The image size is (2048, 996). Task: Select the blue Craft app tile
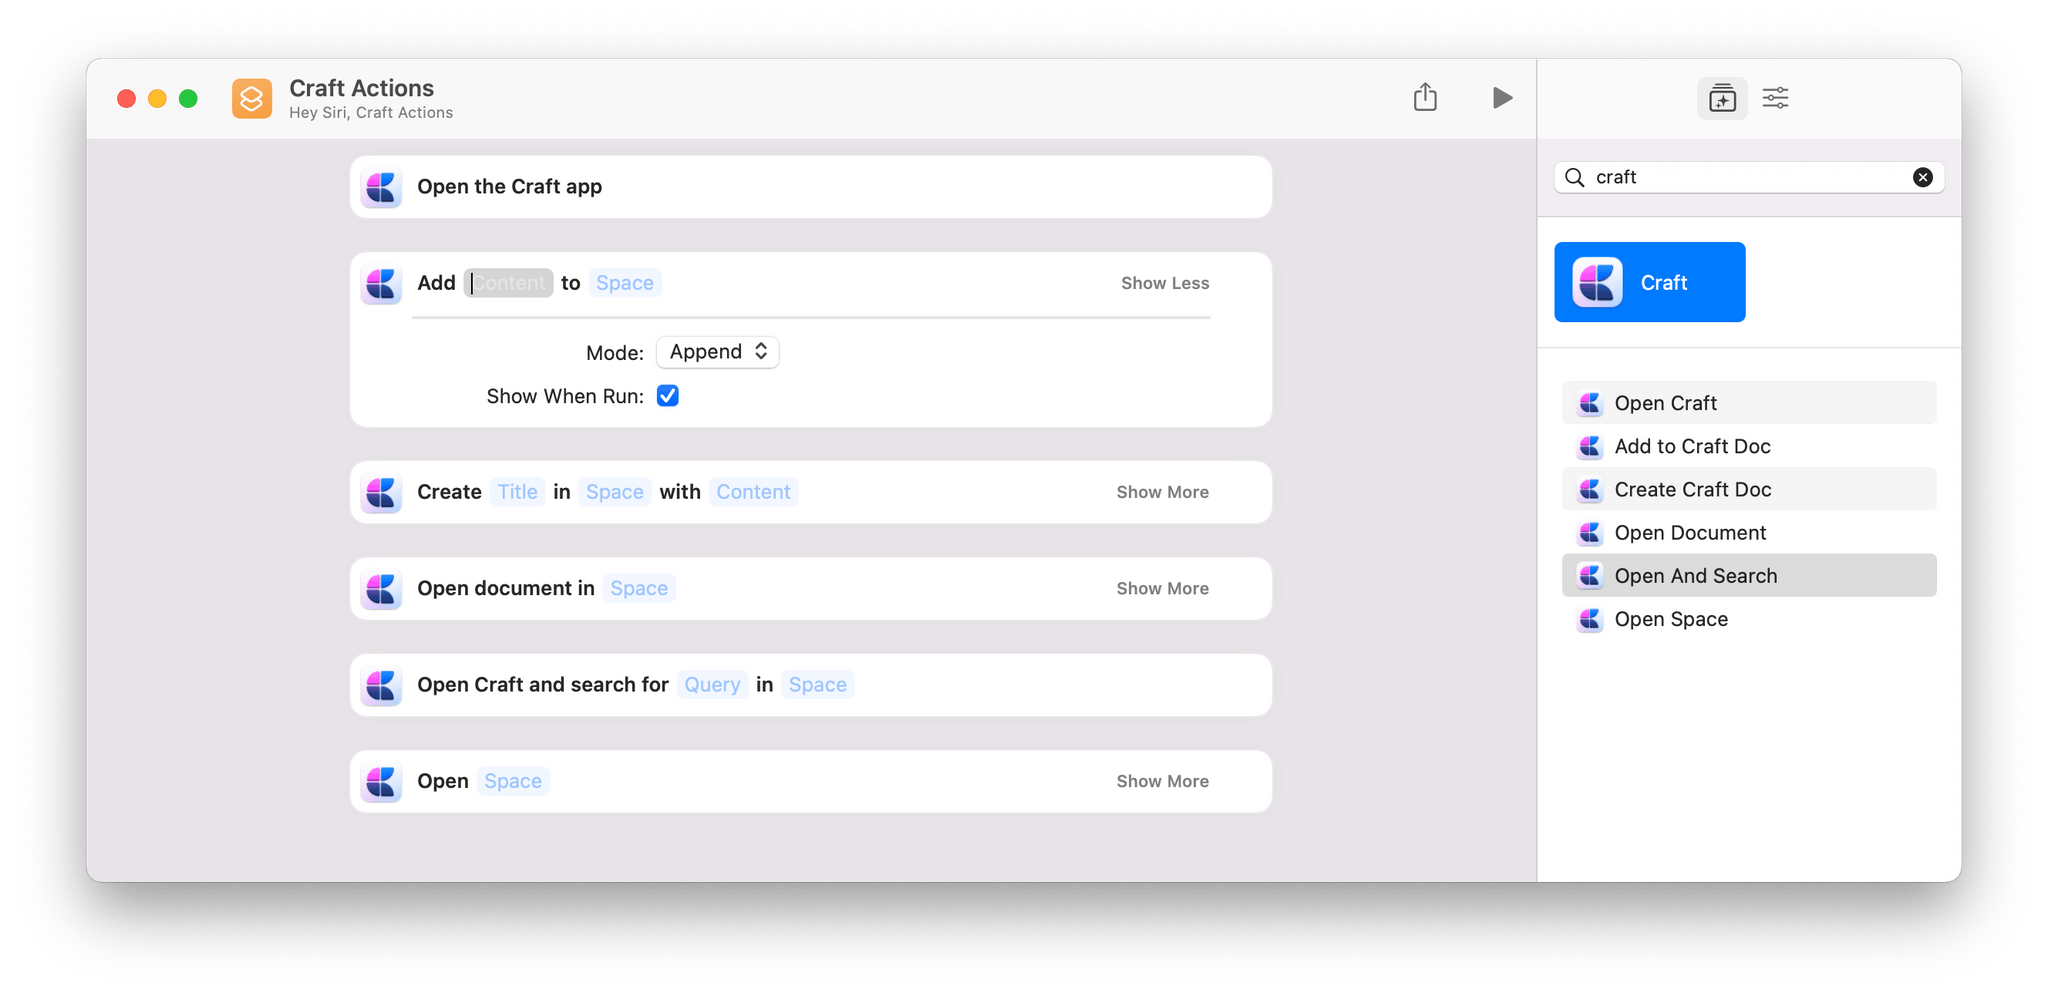click(x=1649, y=282)
